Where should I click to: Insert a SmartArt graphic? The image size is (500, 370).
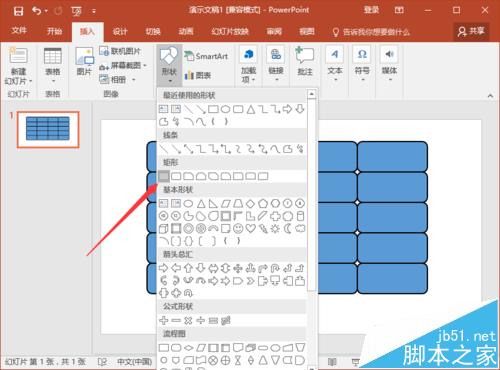coord(207,56)
